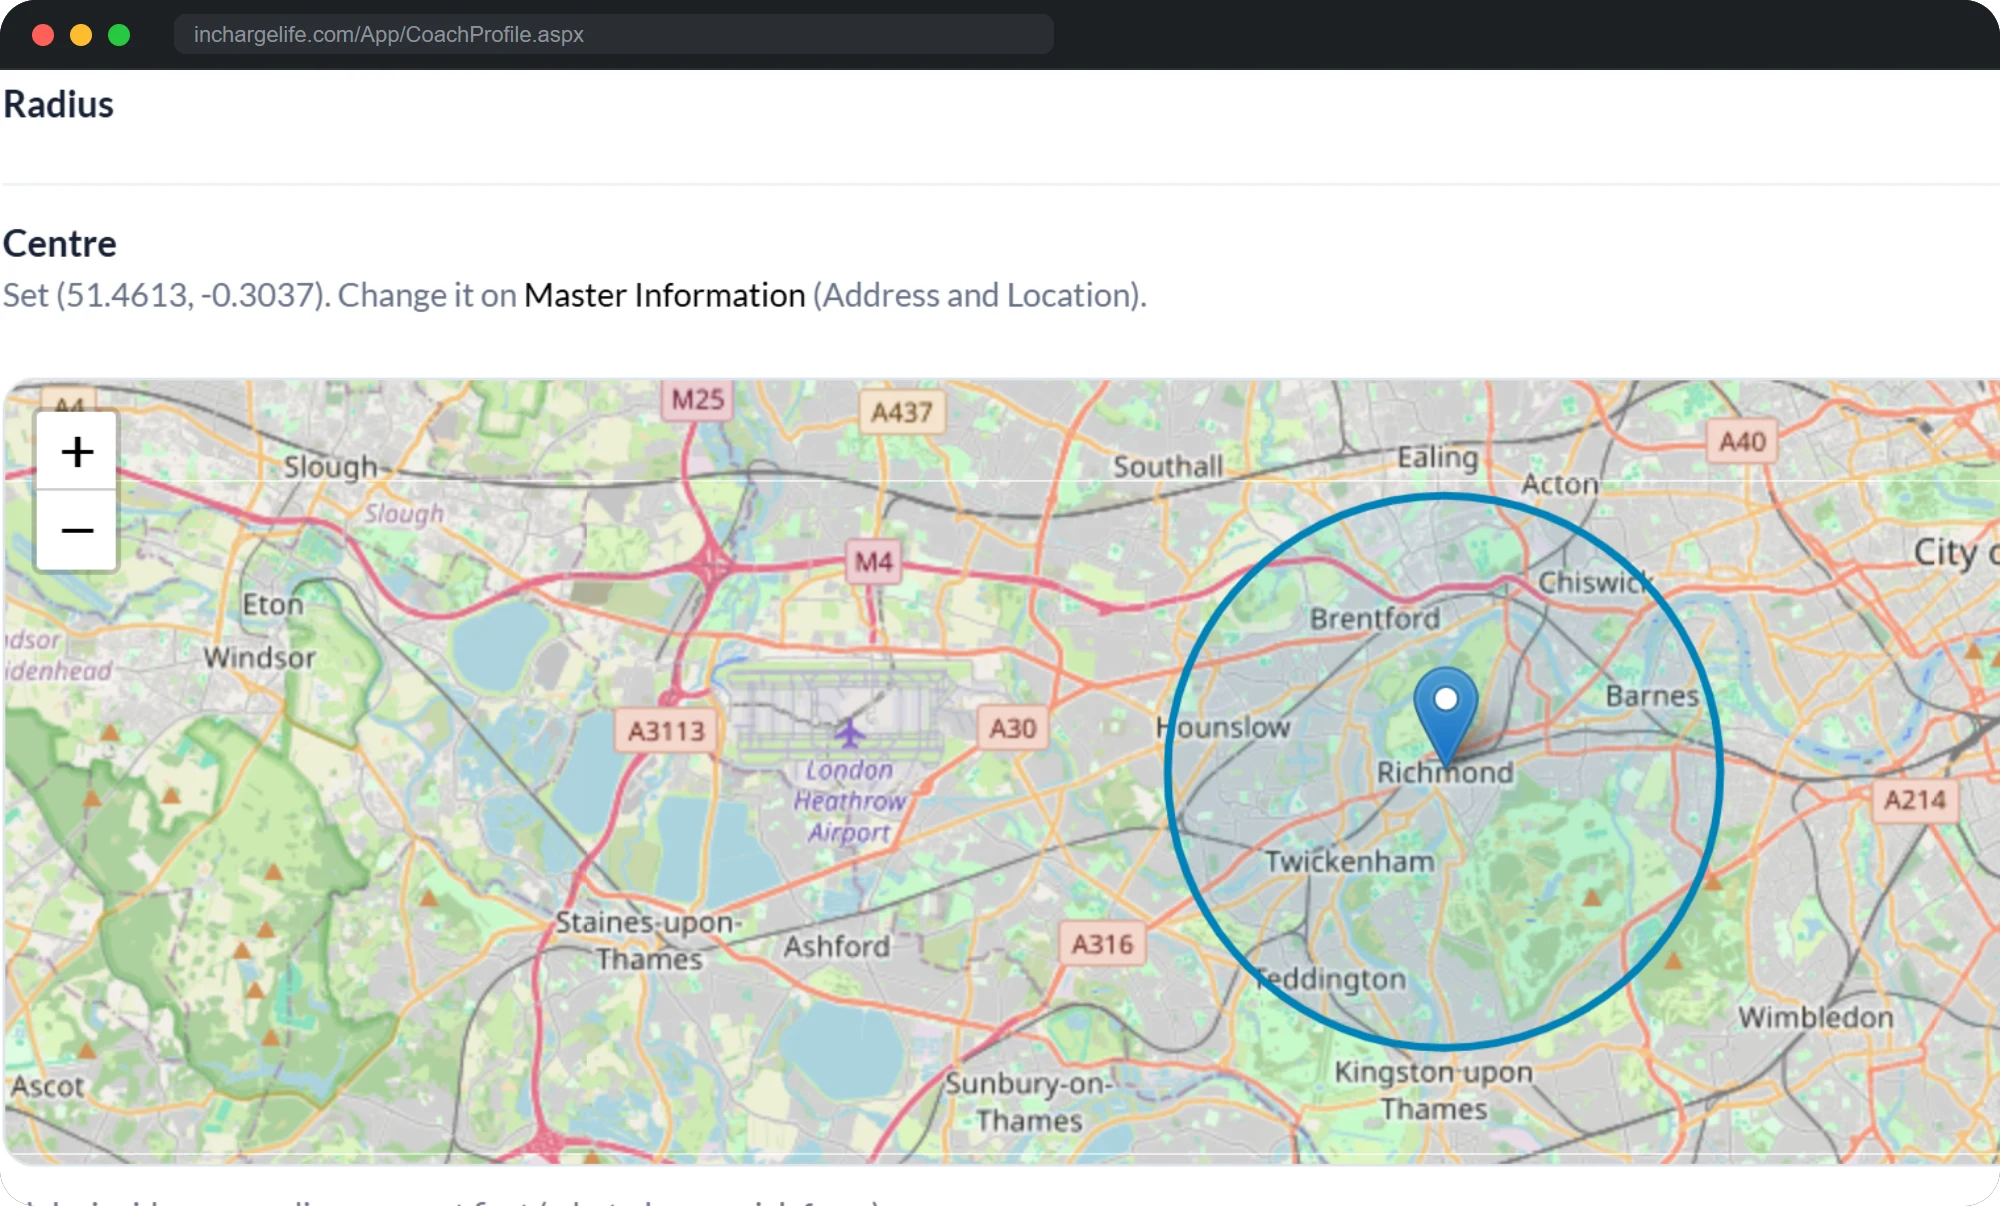Viewport: 2000px width, 1206px height.
Task: Click the A40 road badge
Action: pyautogui.click(x=1742, y=442)
